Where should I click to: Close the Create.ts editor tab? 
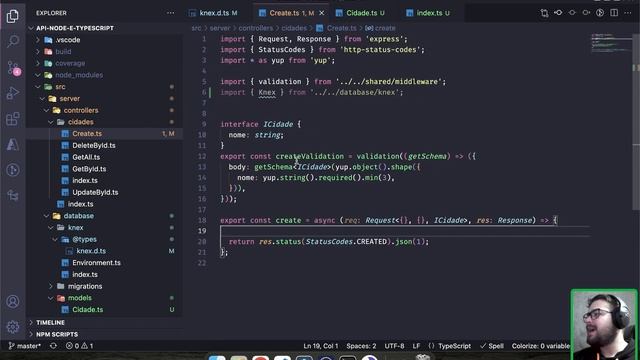click(x=322, y=13)
